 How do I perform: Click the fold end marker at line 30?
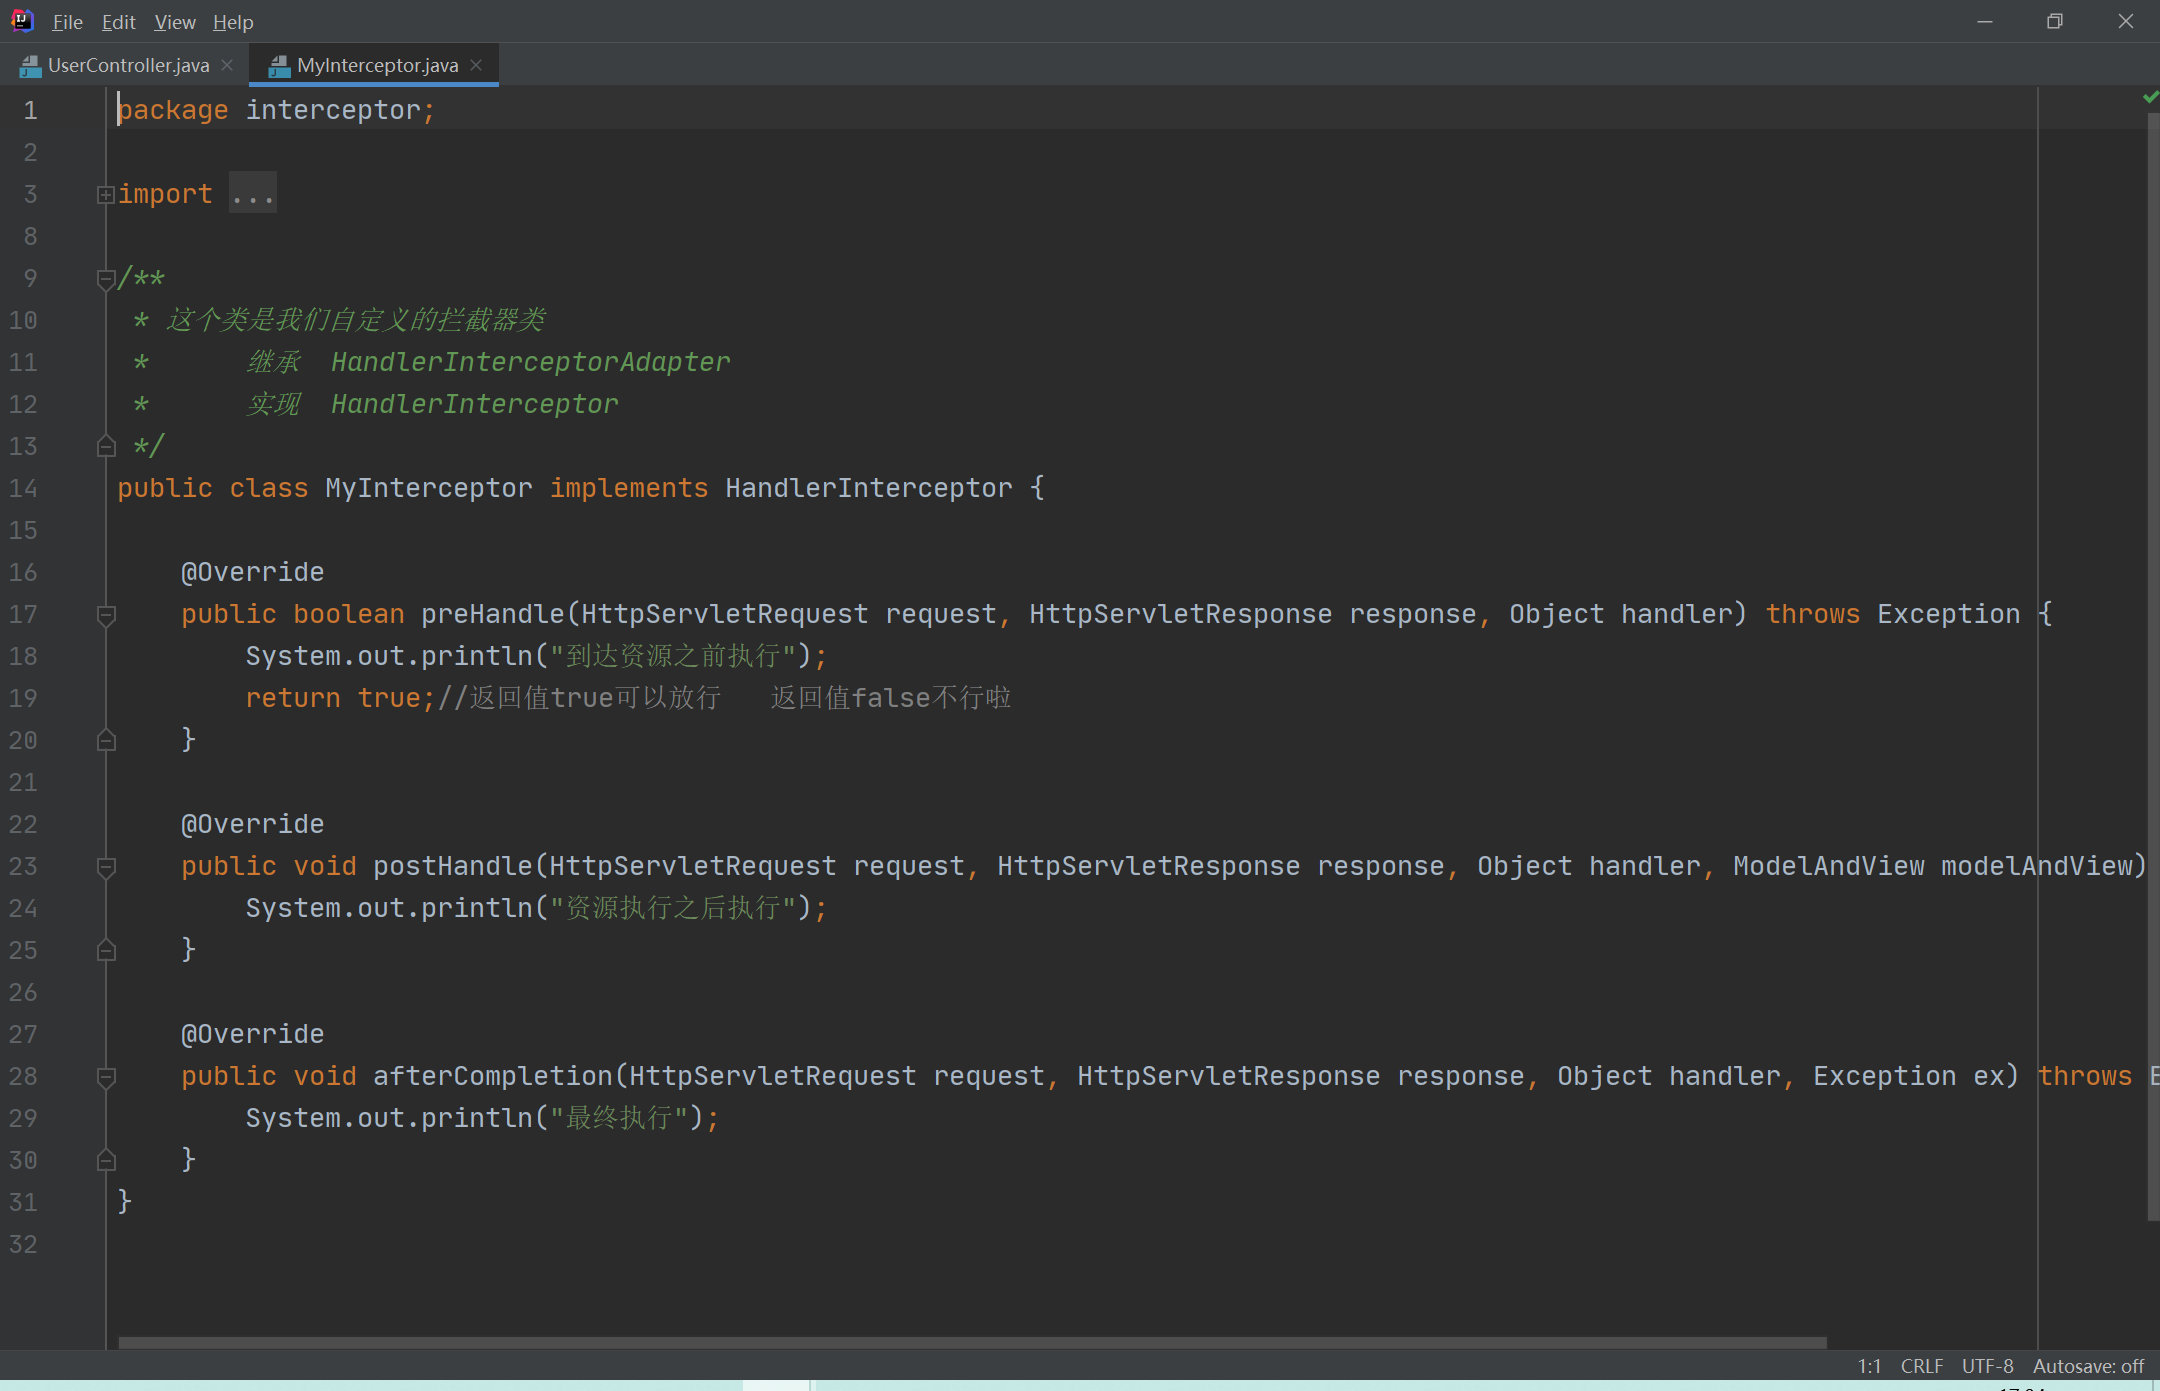(x=106, y=1160)
